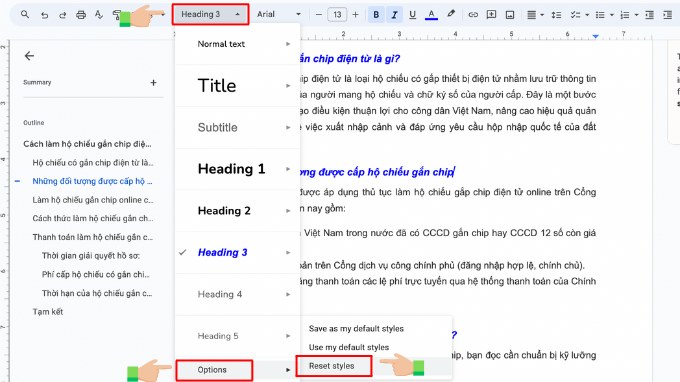Image resolution: width=680 pixels, height=382 pixels.
Task: Insert a numbered list
Action: coord(625,15)
